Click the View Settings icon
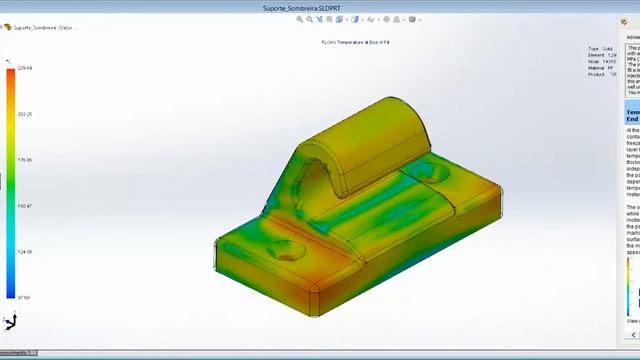The image size is (640, 360). pos(412,19)
